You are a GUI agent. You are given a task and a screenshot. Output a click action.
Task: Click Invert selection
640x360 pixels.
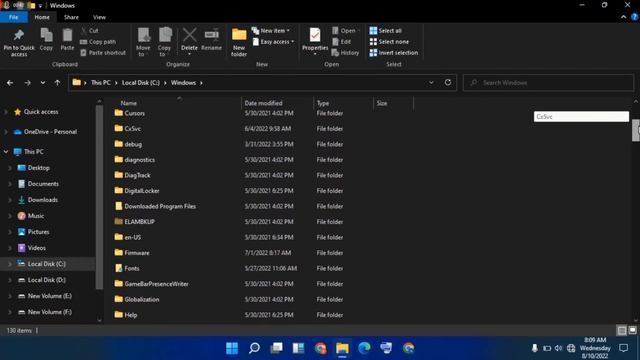click(393, 53)
